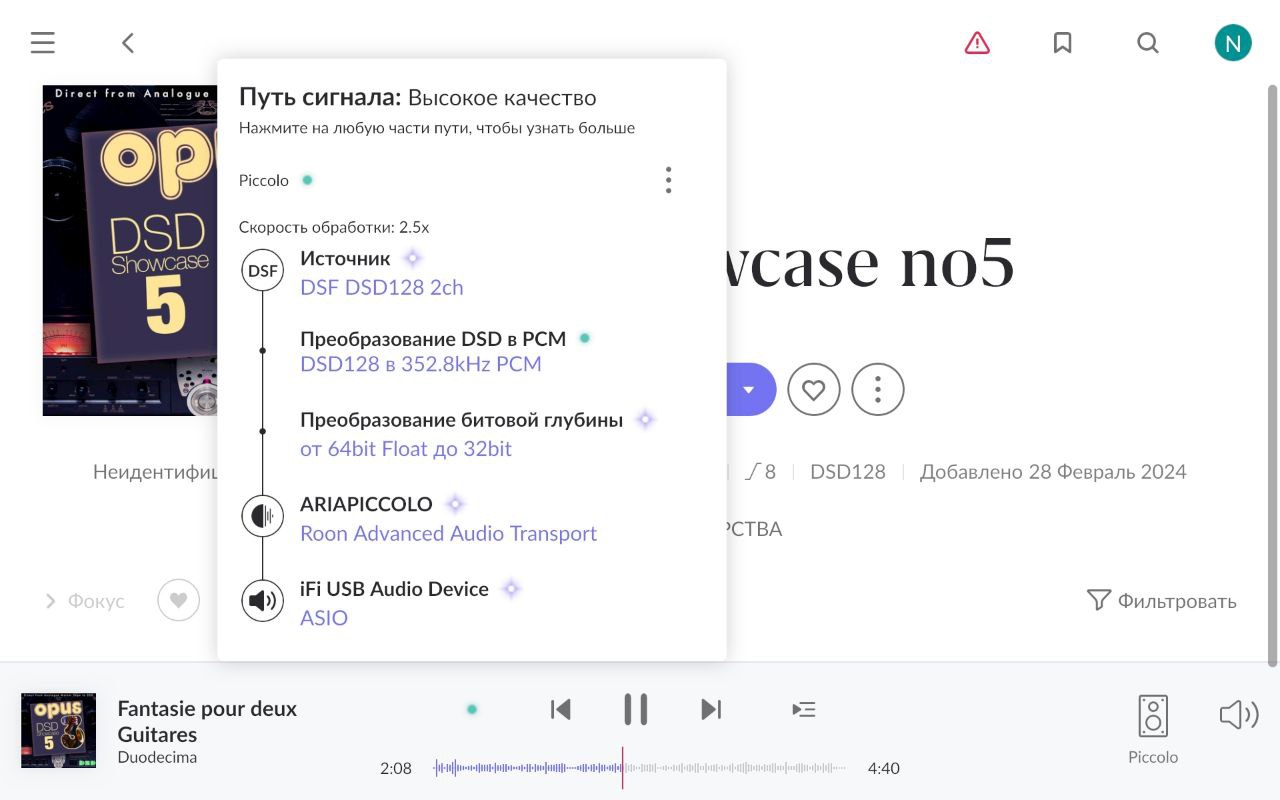This screenshot has width=1280, height=800.
Task: Click star next to iFi USB Audio Device
Action: [511, 589]
